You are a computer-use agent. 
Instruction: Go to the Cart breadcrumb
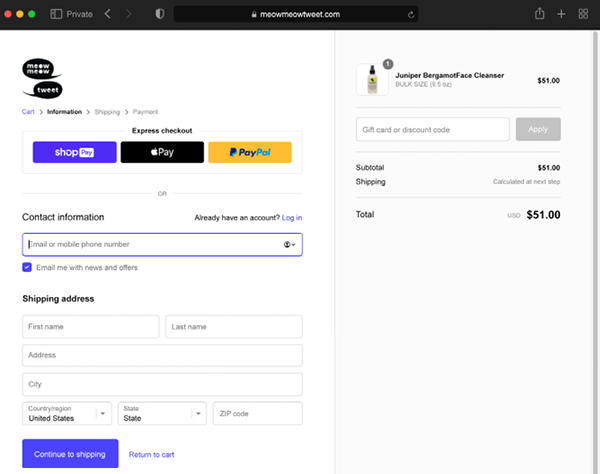[x=28, y=112]
